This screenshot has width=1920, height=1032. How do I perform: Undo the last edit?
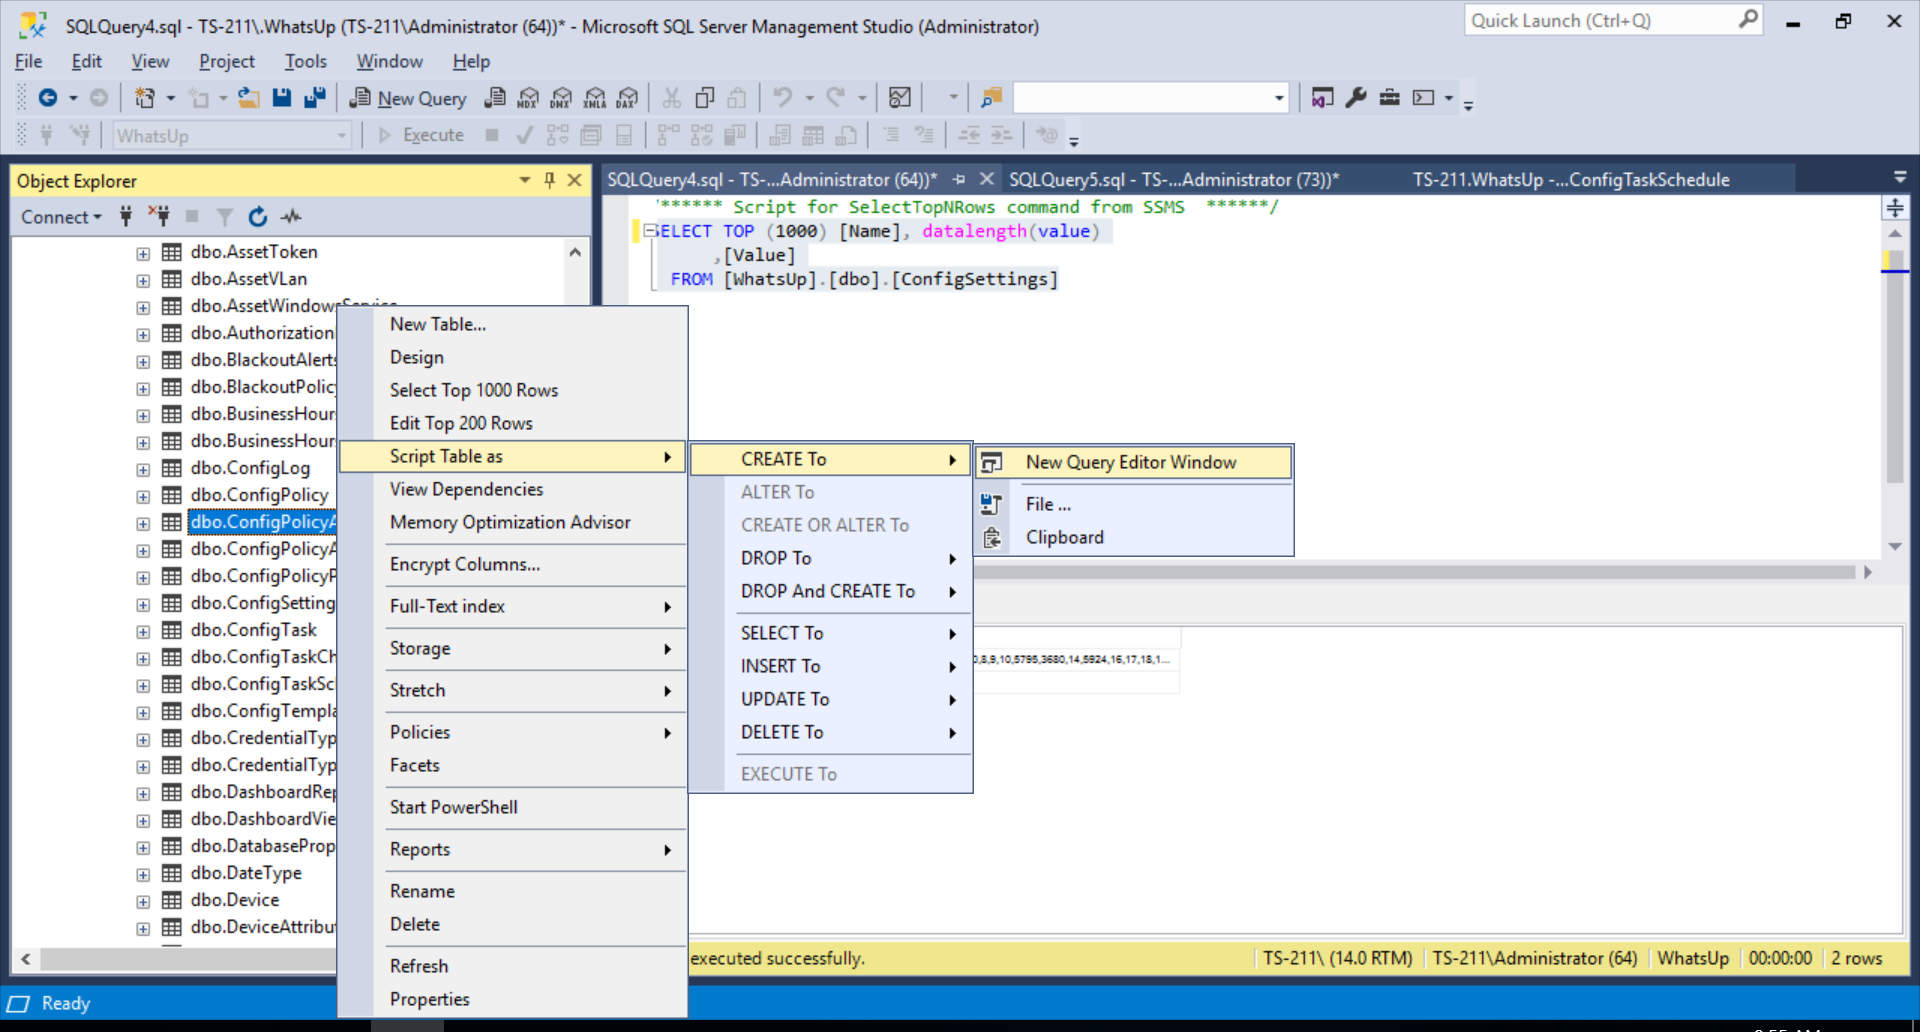click(784, 97)
